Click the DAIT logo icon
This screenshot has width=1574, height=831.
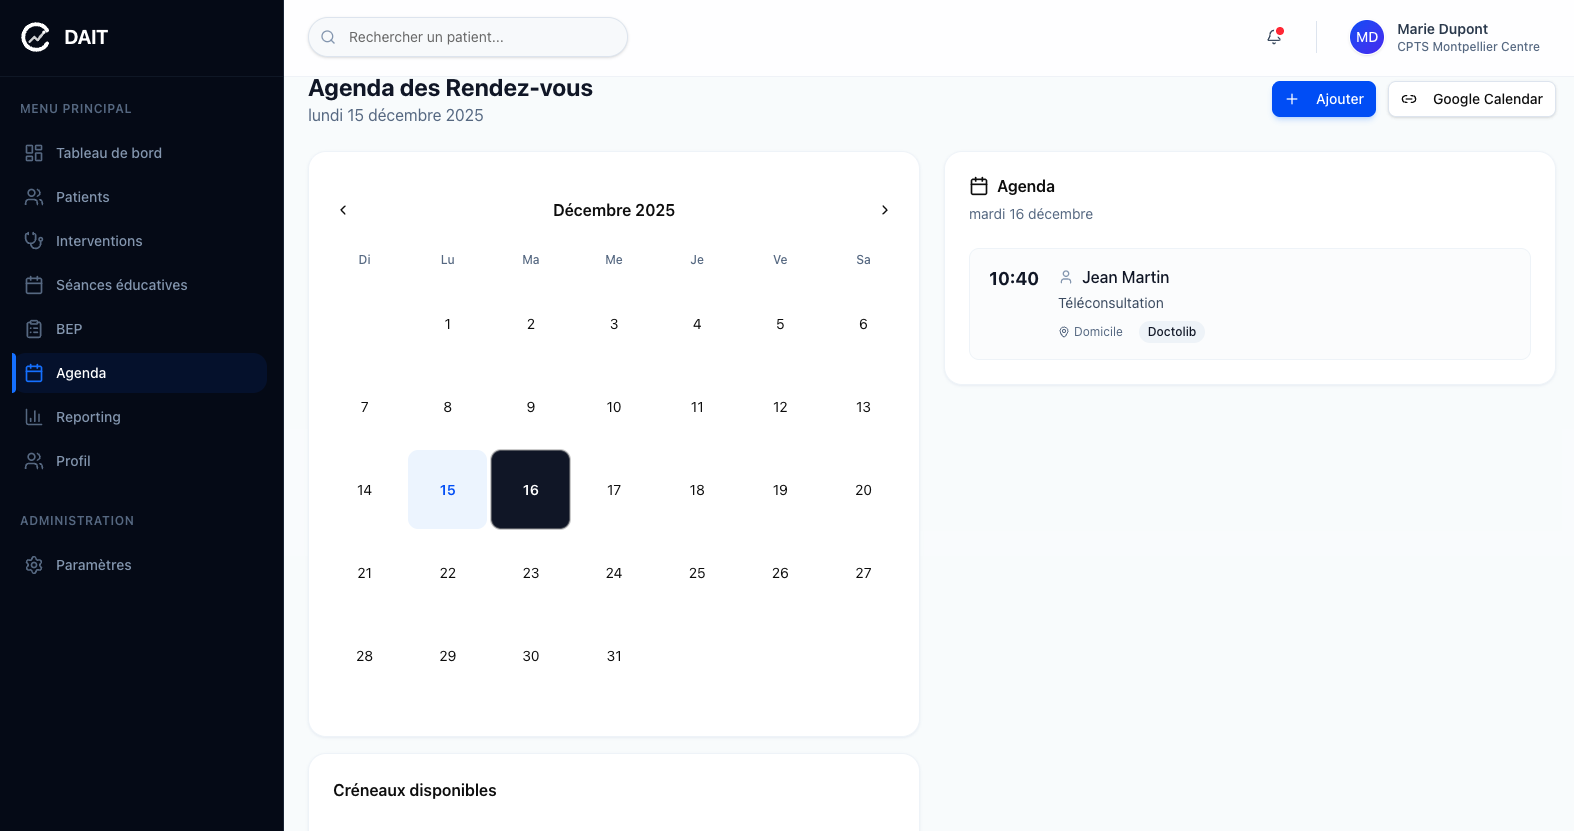click(35, 37)
